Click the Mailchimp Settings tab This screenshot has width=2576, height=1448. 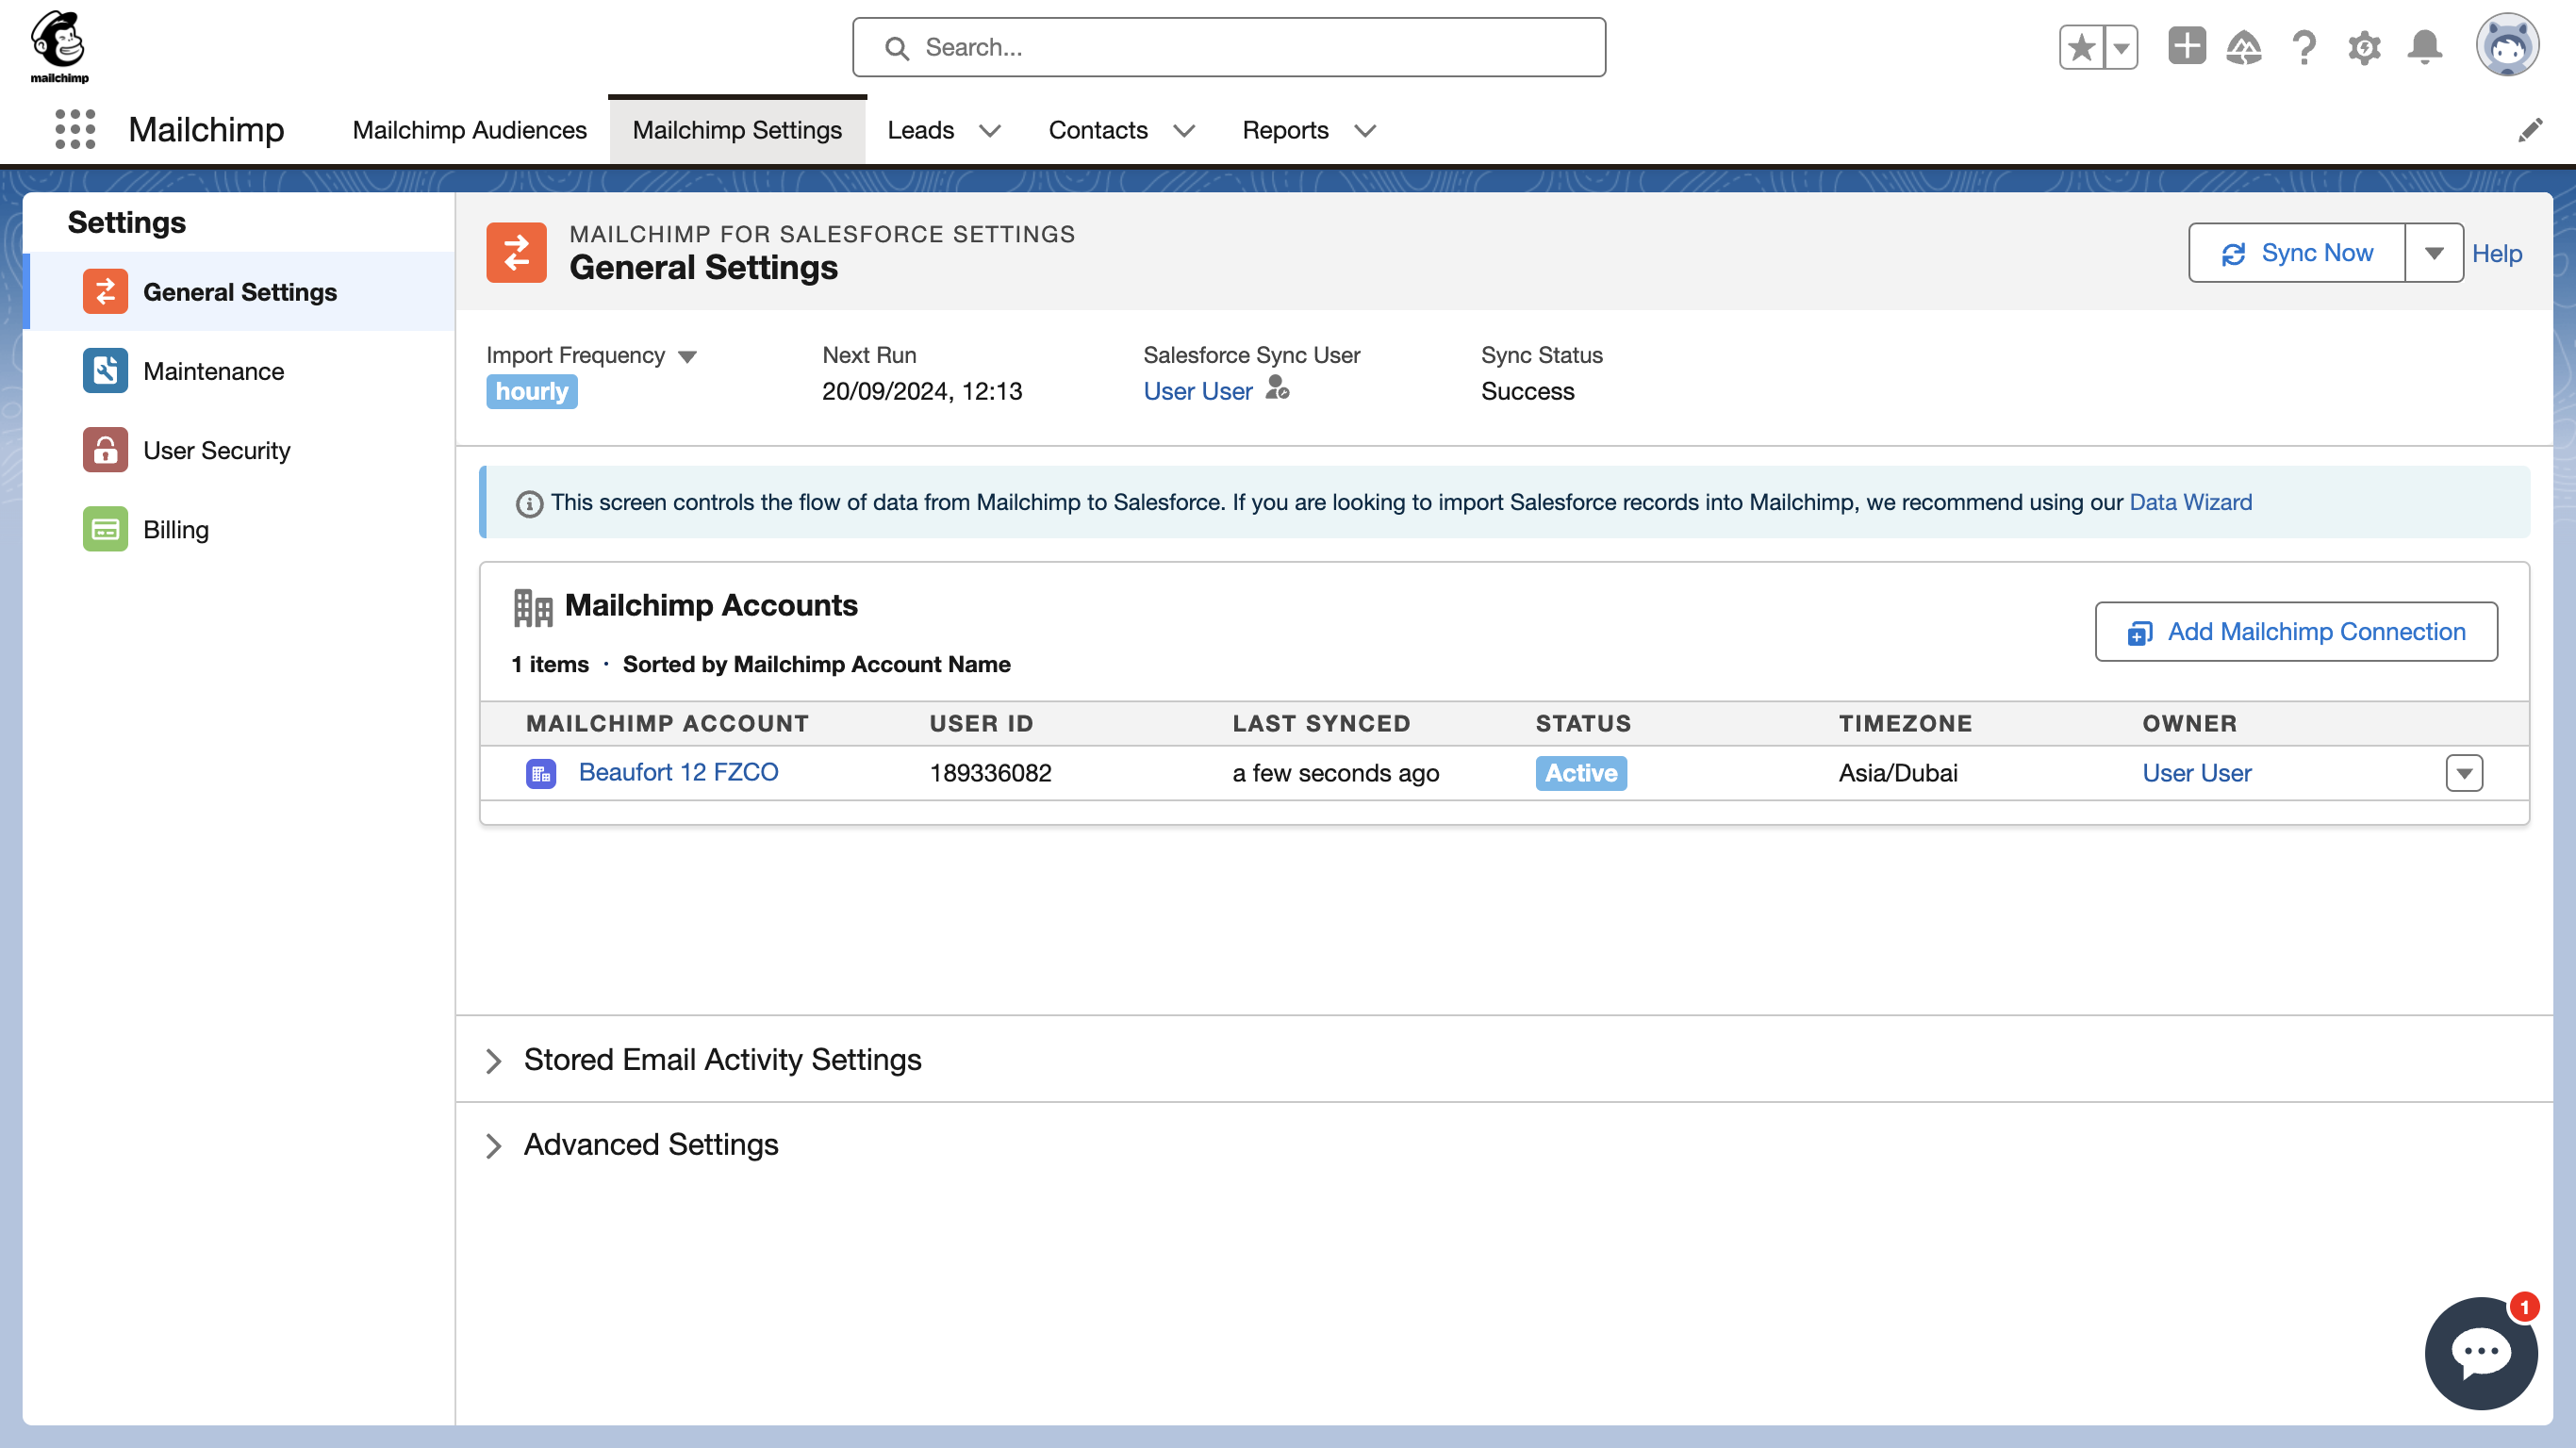(736, 129)
